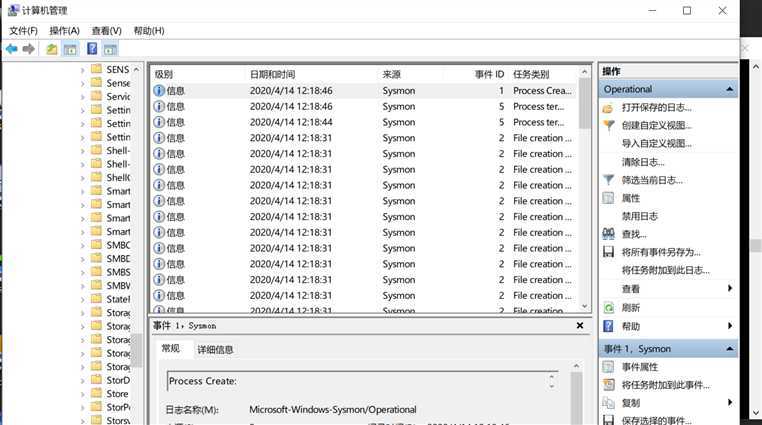Open the 文件(F) menu
The height and width of the screenshot is (425, 762).
point(23,31)
